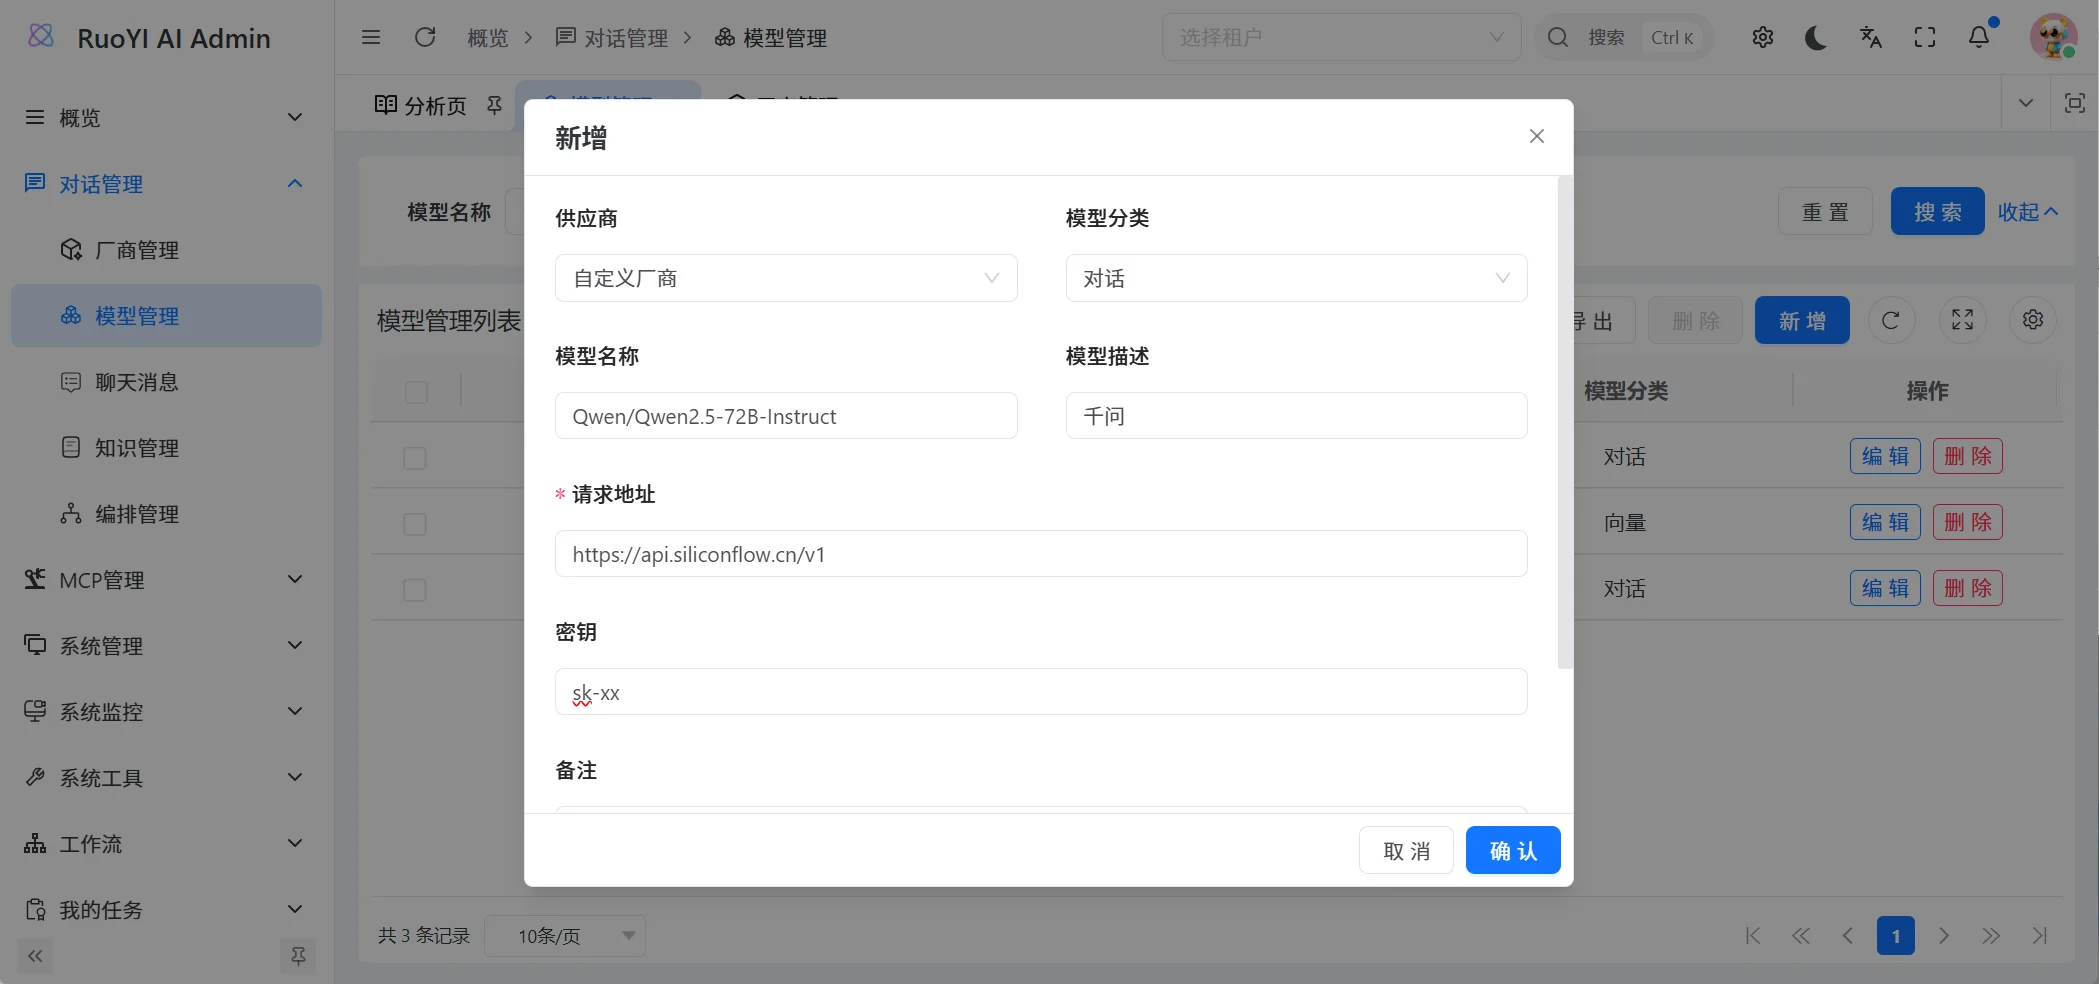
Task: Reload the table with circular refresh button
Action: [1890, 320]
